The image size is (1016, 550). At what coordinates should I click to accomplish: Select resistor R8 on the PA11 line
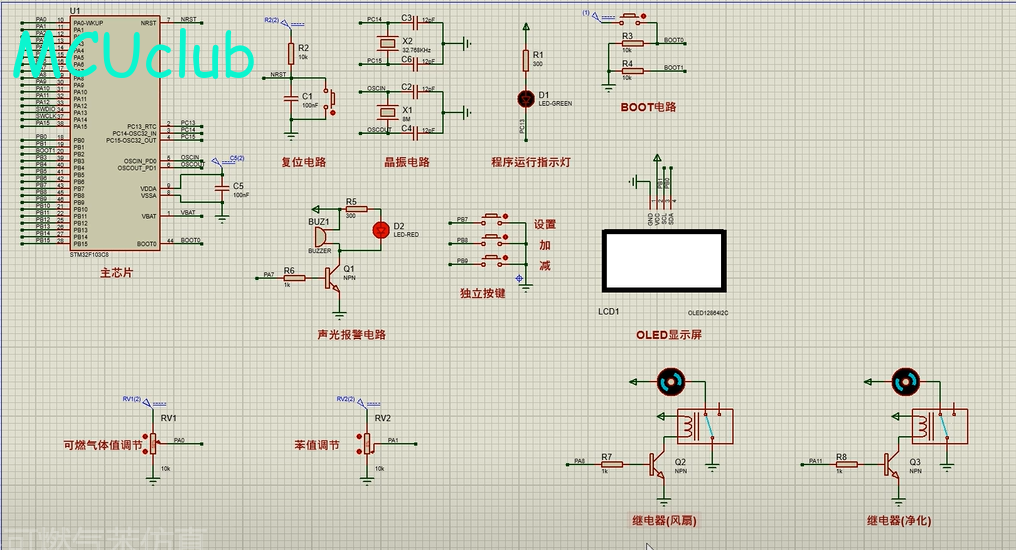tap(846, 464)
